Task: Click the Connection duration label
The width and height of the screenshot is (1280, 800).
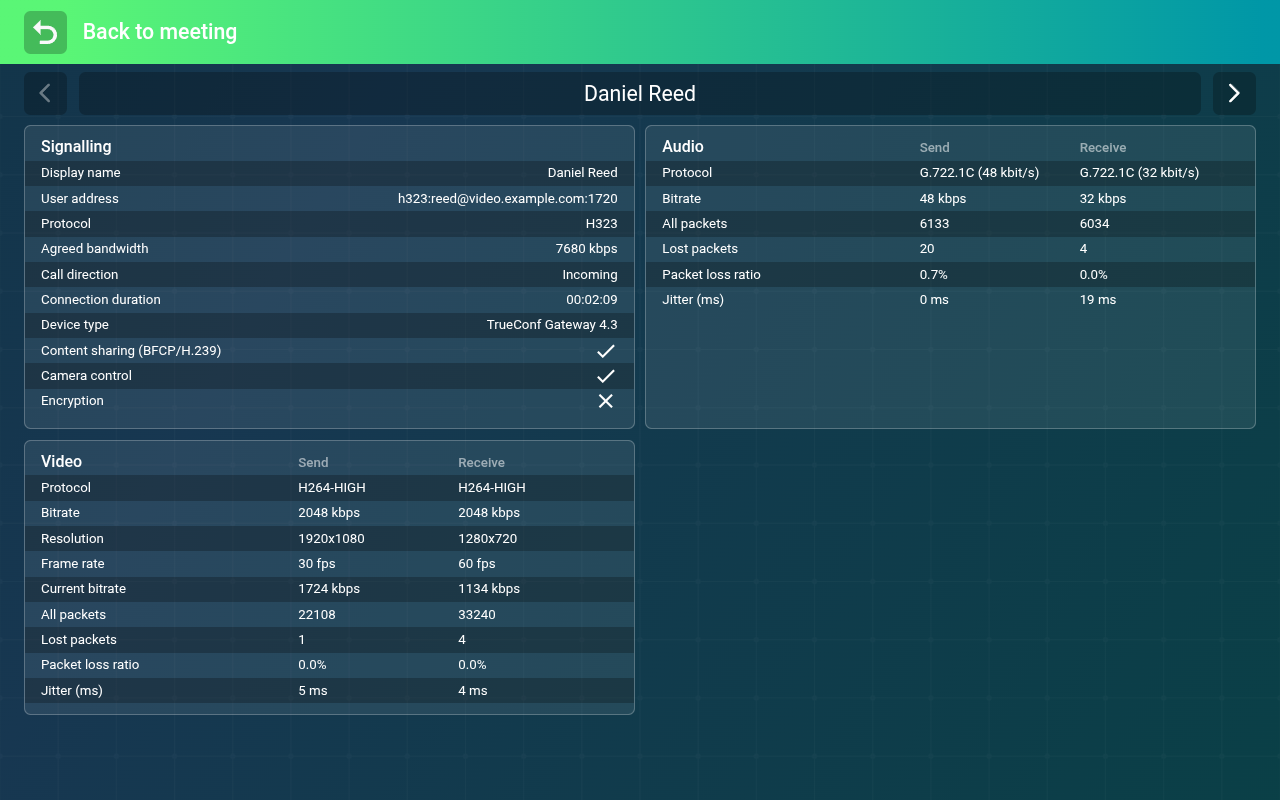Action: point(101,300)
